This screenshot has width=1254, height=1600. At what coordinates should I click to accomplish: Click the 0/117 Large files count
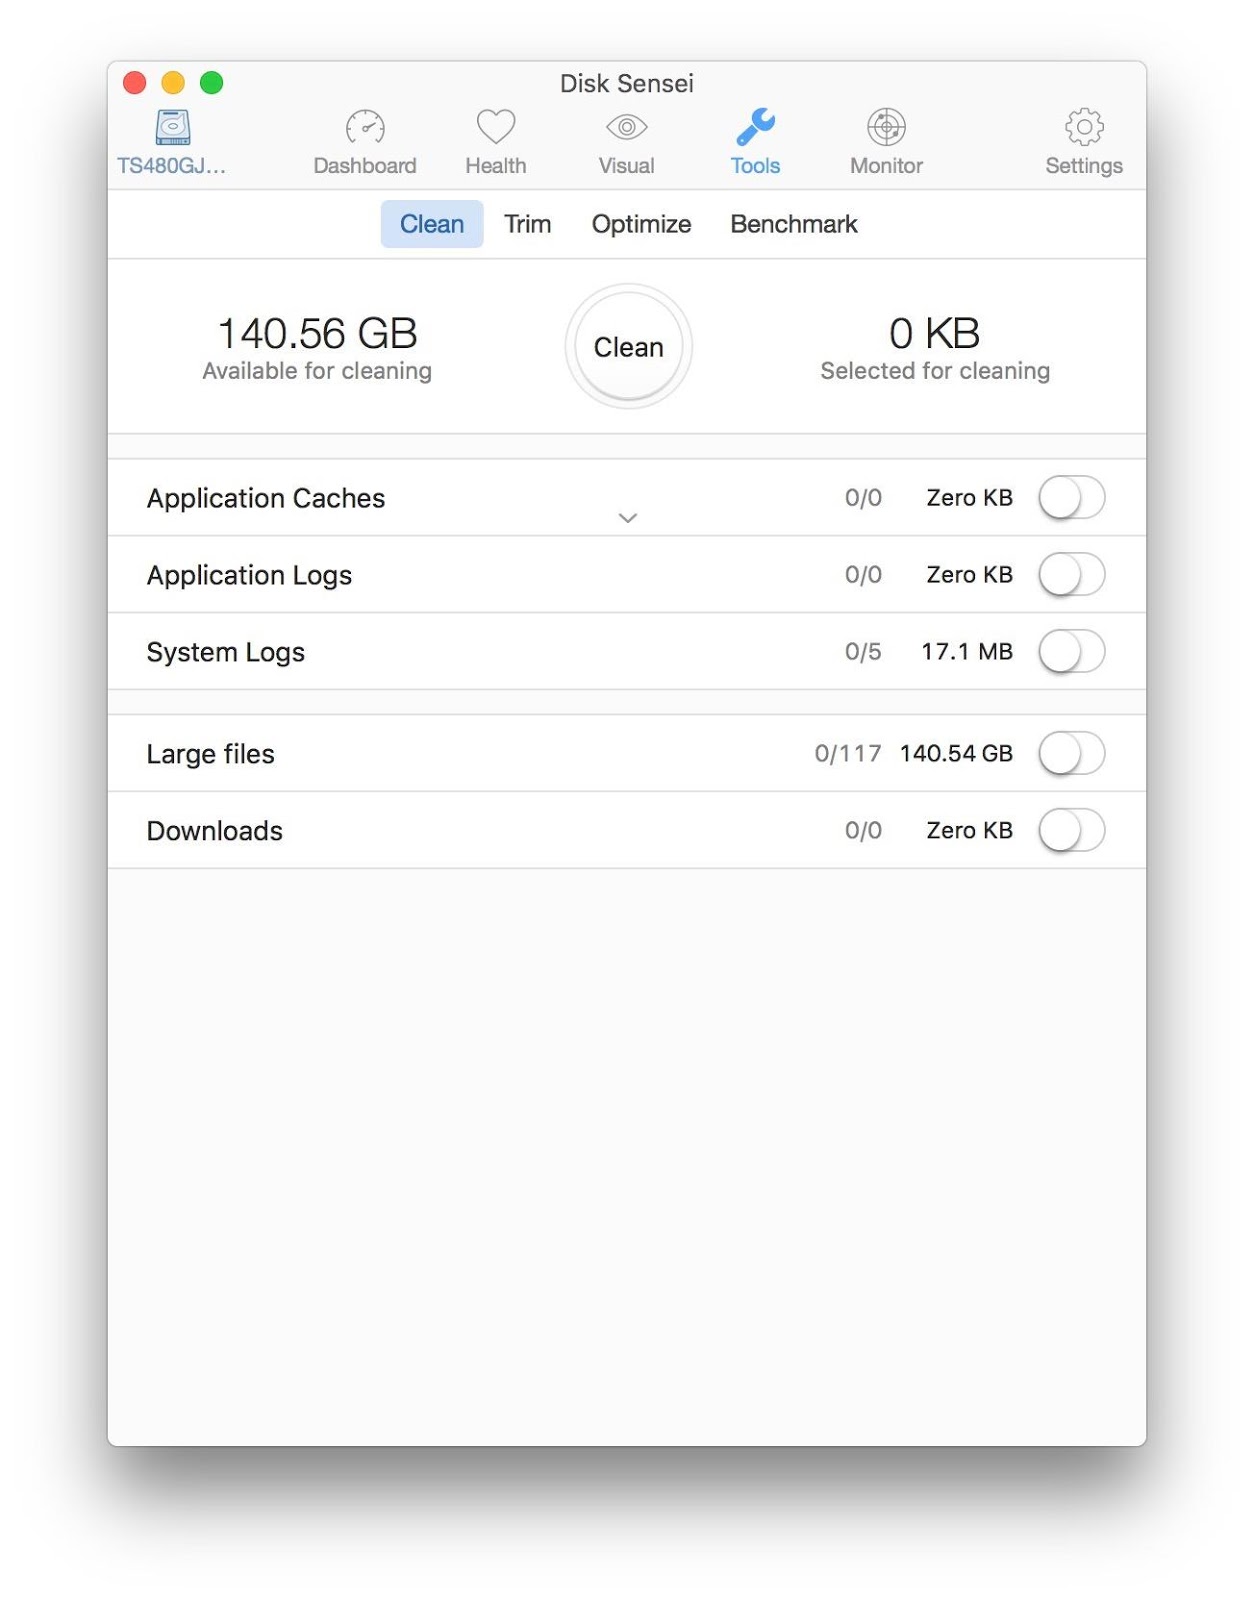pyautogui.click(x=848, y=753)
